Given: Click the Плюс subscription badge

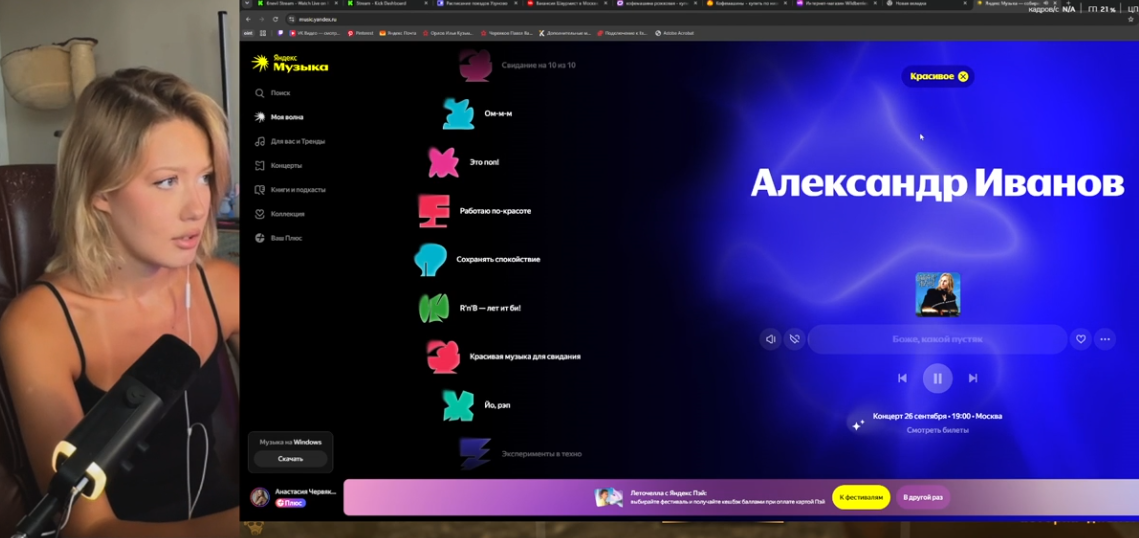Looking at the screenshot, I should click(290, 503).
